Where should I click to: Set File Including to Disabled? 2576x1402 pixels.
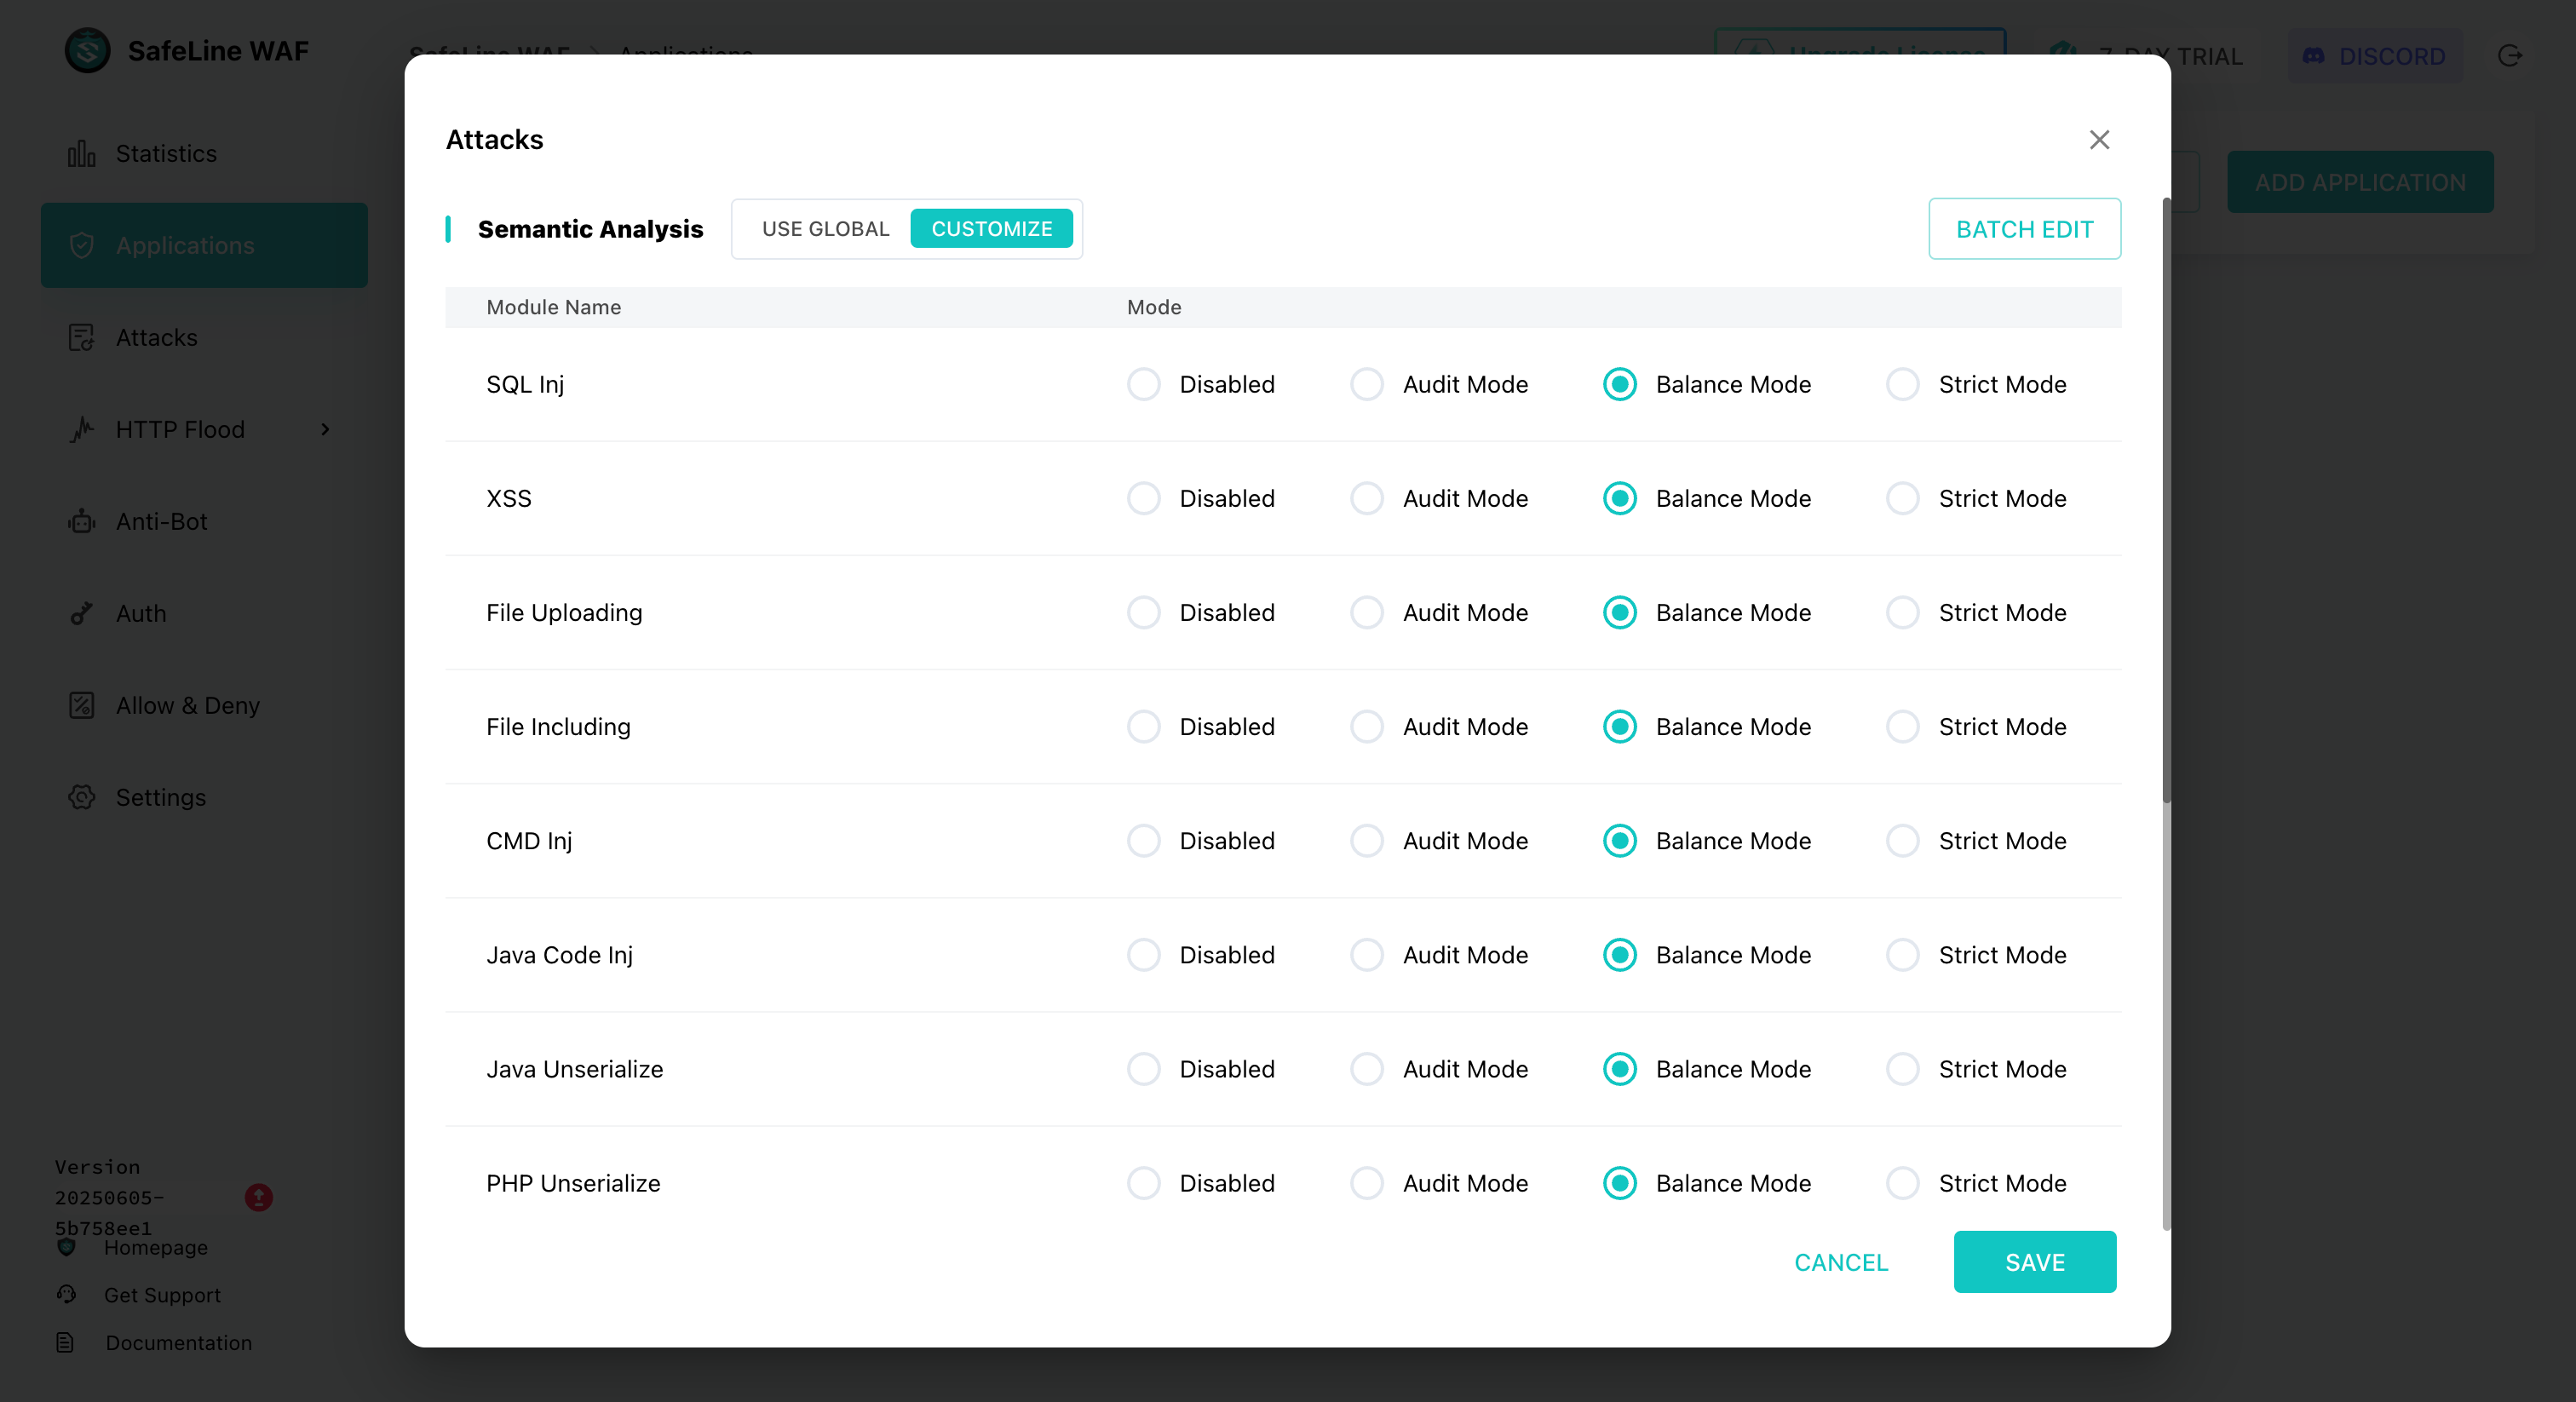click(1143, 727)
